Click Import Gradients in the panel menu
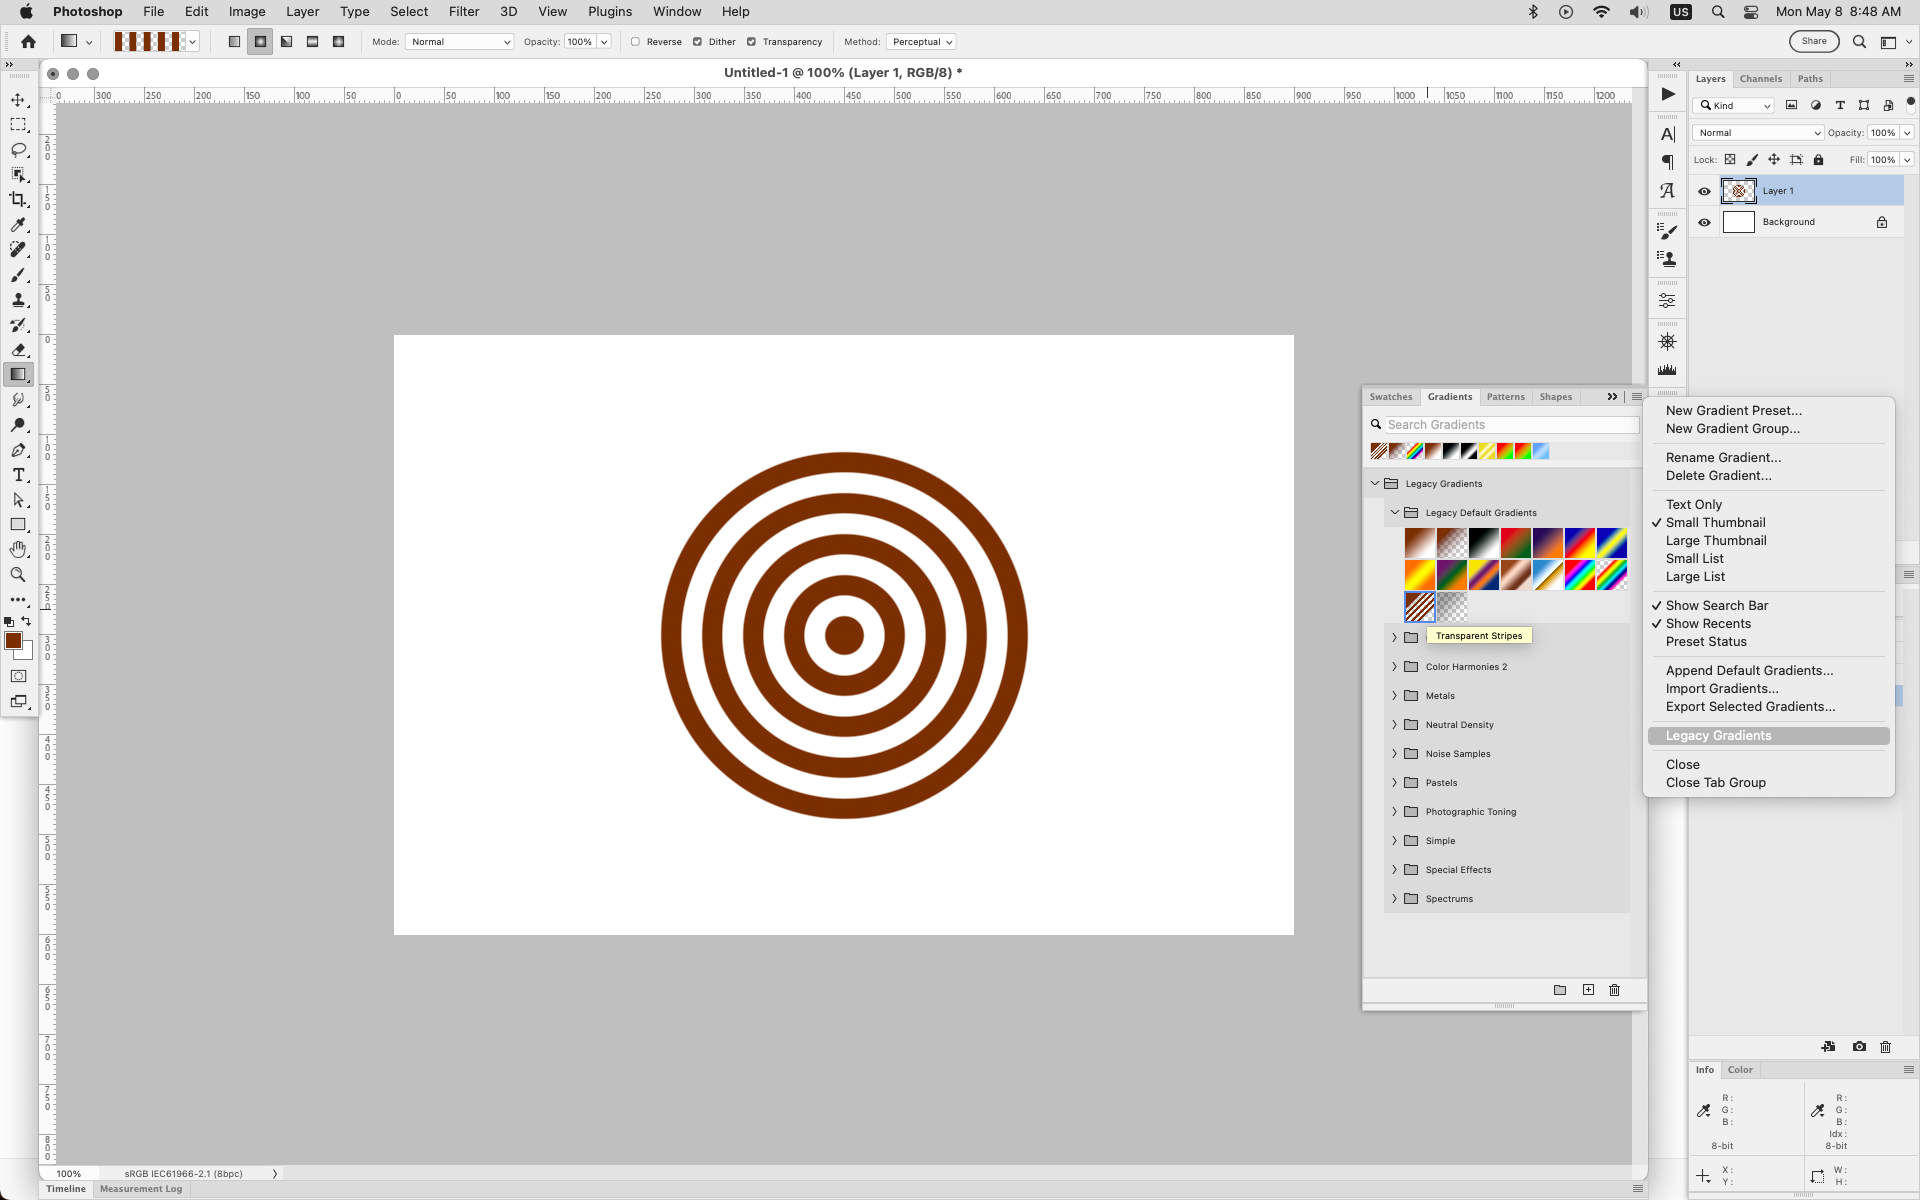 [1721, 688]
